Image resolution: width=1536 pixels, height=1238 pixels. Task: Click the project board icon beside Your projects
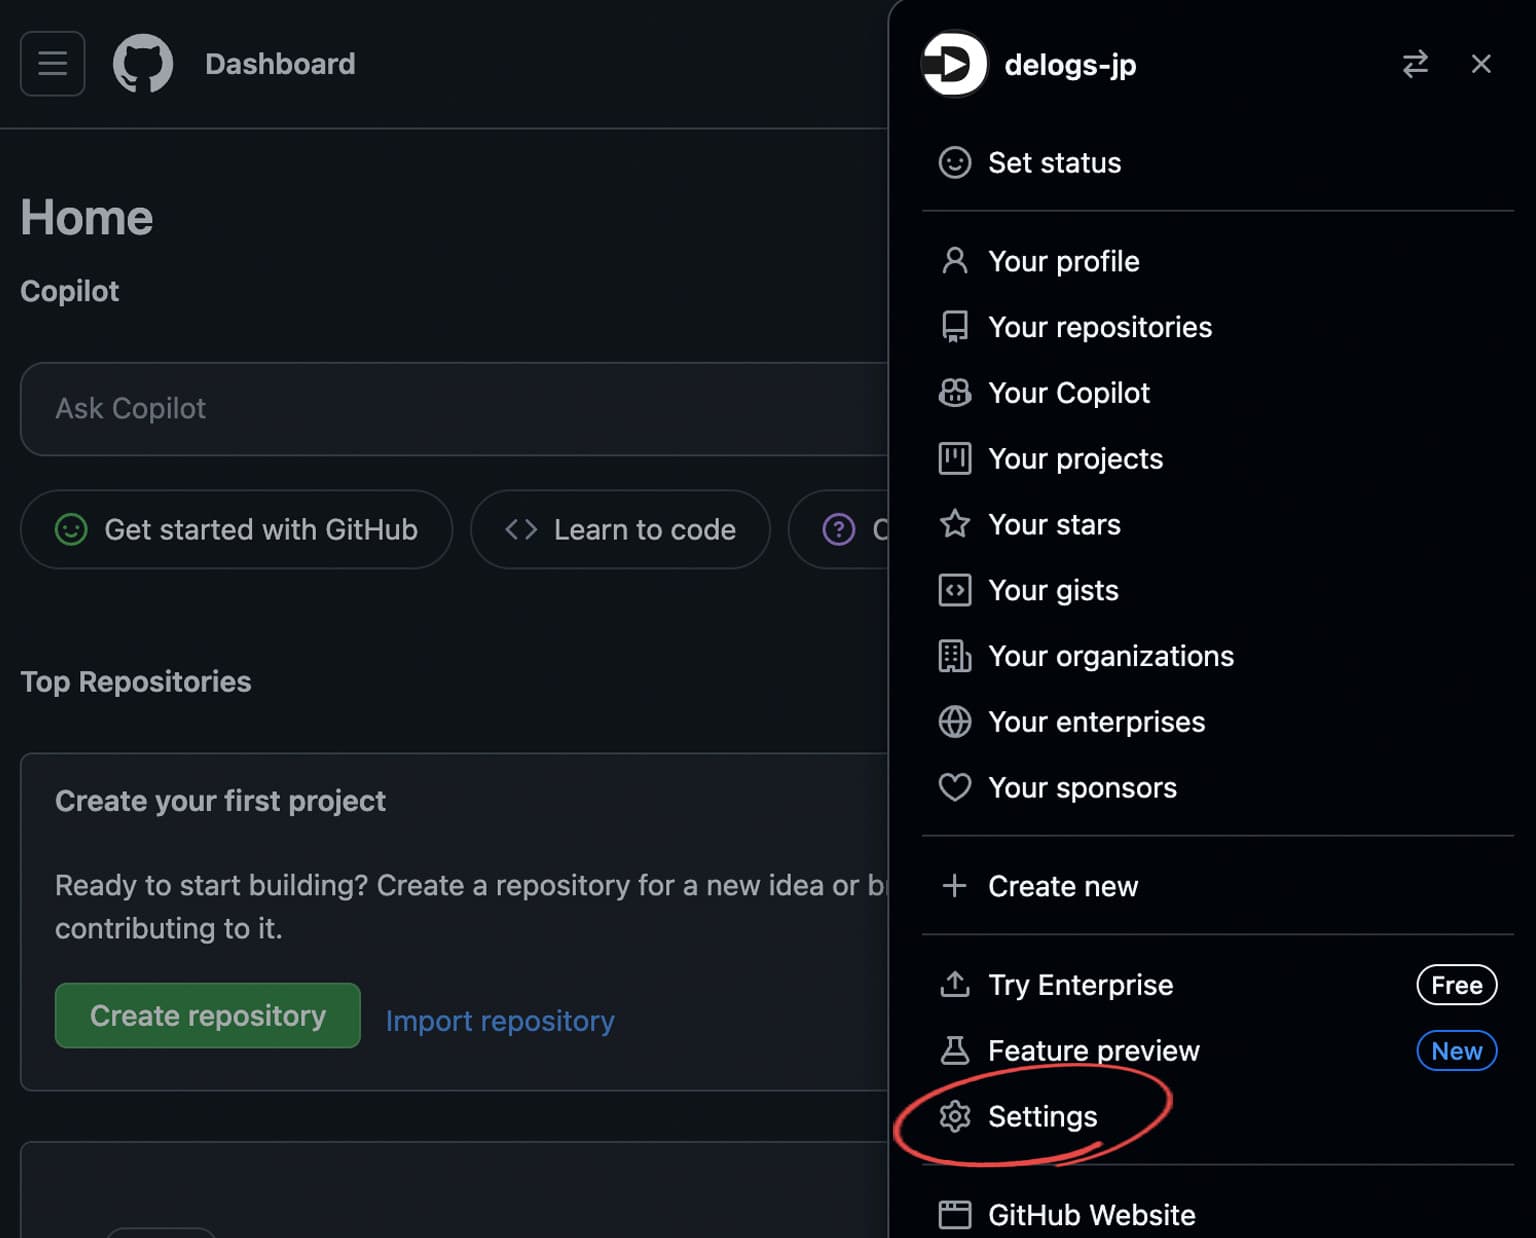tap(955, 458)
